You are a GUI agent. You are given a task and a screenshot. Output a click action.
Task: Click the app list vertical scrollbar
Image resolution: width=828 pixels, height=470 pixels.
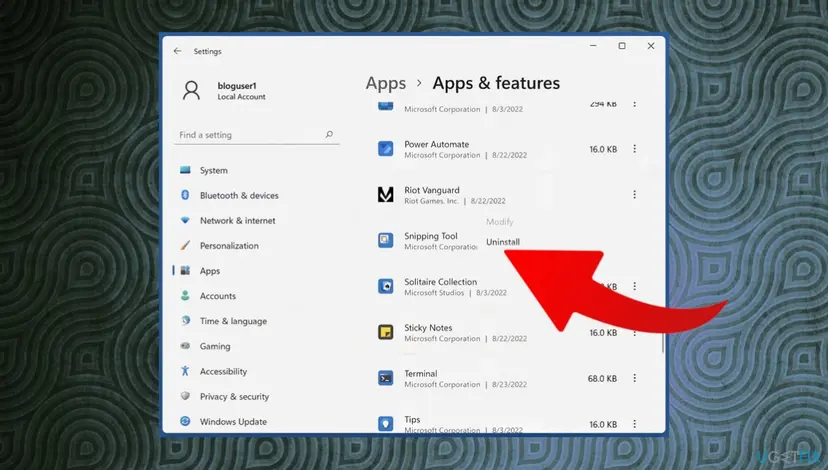click(663, 342)
